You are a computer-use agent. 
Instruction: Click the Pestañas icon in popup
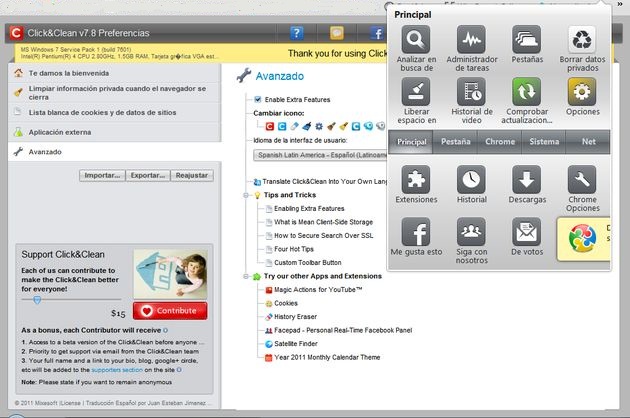527,39
